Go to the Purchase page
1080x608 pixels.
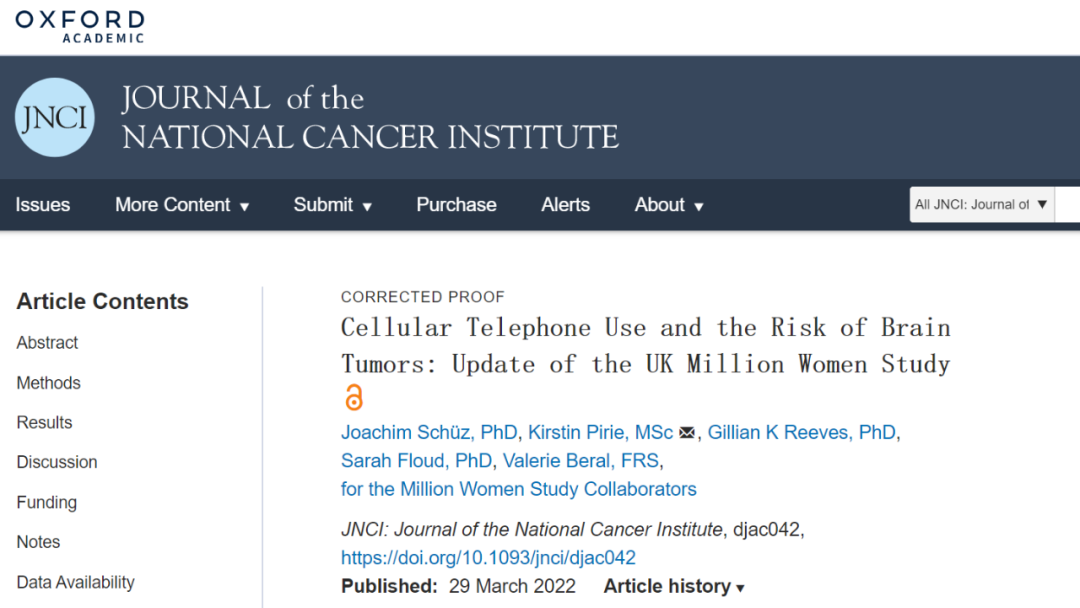click(456, 205)
